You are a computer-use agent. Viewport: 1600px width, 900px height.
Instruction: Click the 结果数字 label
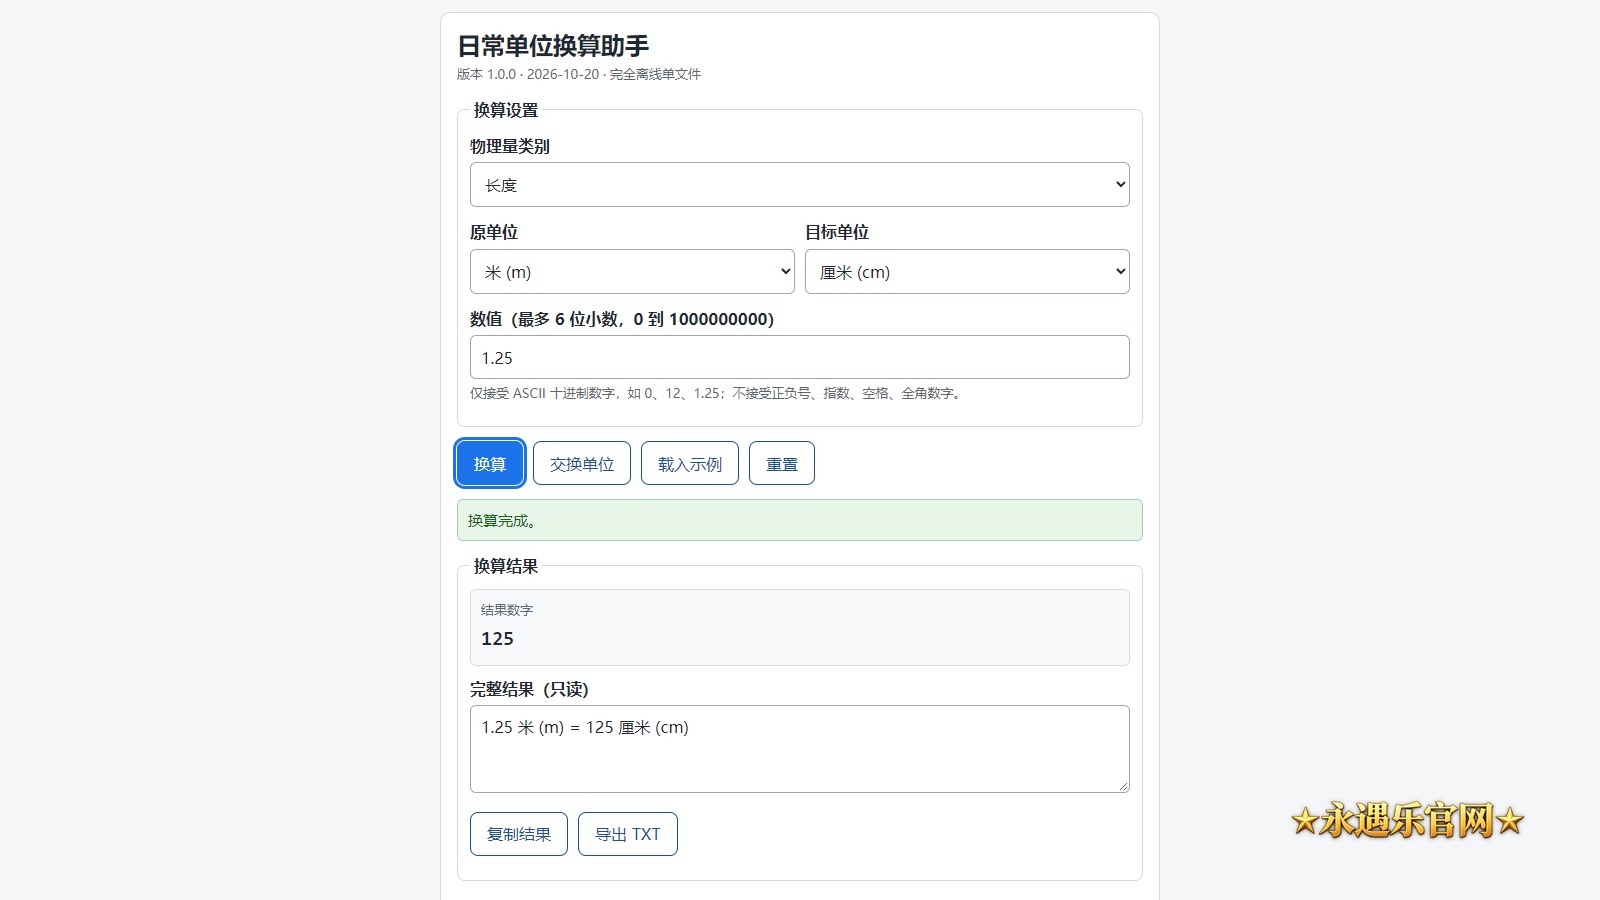click(x=507, y=610)
